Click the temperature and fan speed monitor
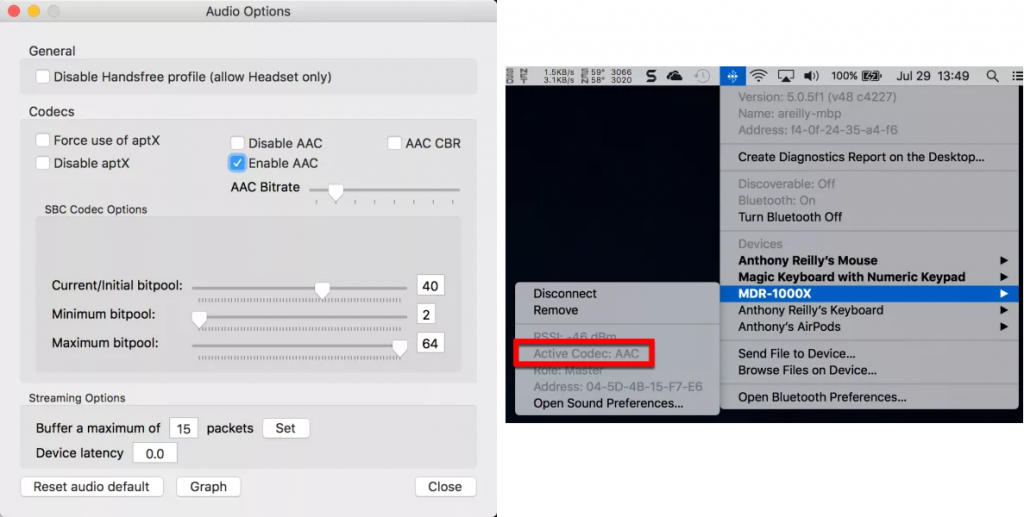1024x517 pixels. click(x=607, y=76)
